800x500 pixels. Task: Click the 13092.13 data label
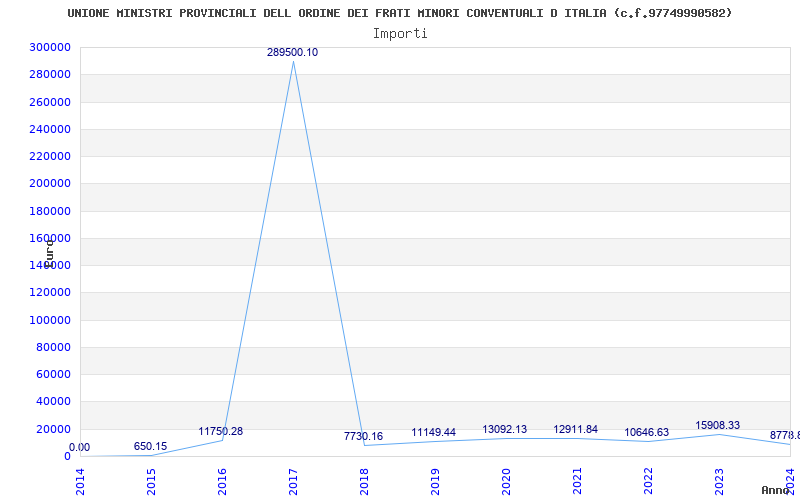click(505, 430)
